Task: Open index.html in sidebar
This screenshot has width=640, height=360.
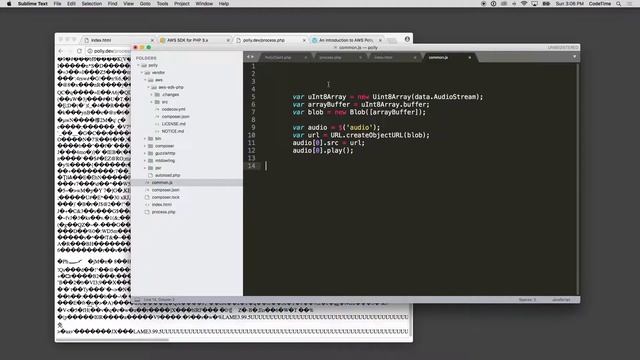Action: pos(162,205)
